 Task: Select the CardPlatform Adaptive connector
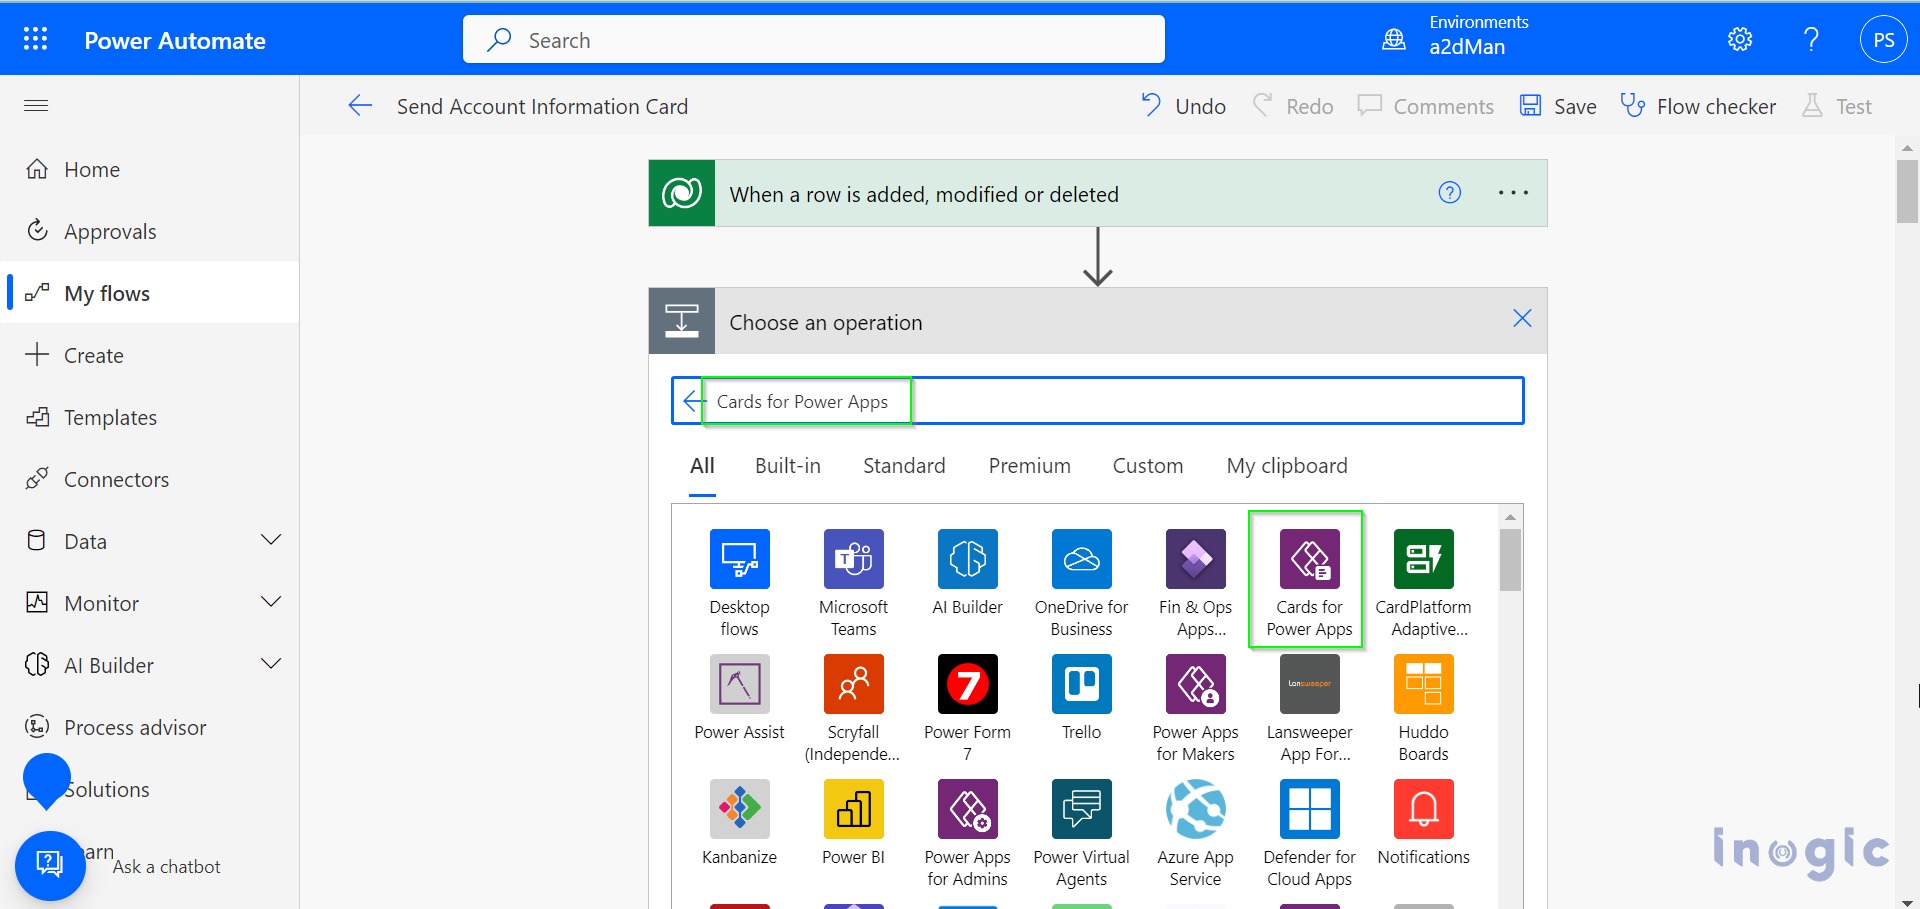point(1423,582)
